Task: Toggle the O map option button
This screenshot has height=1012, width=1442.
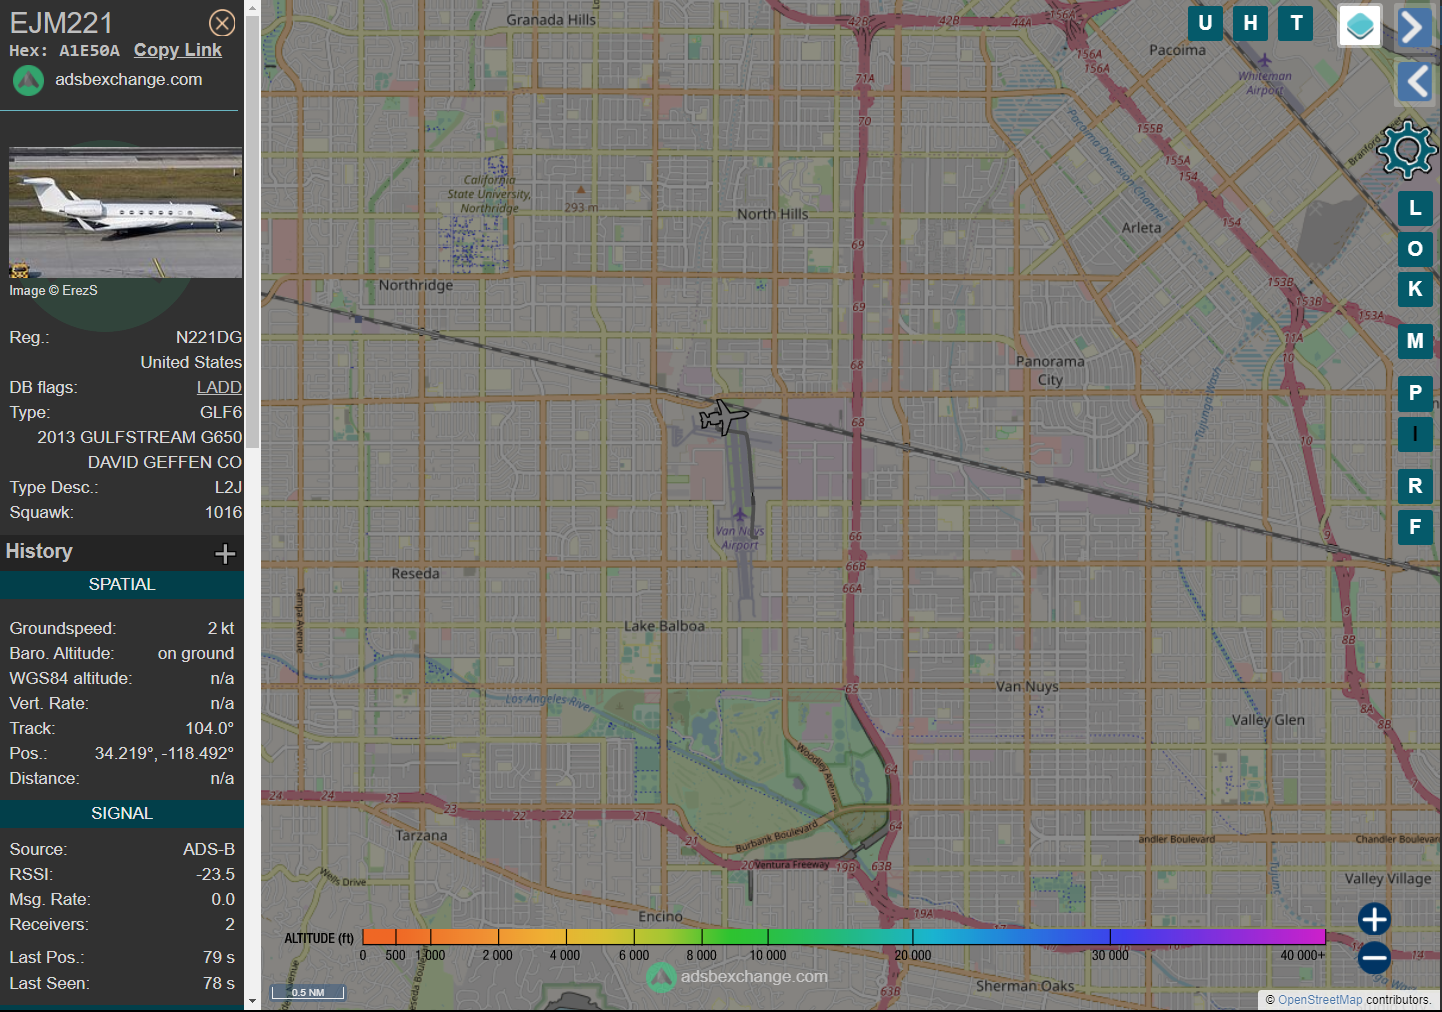Action: (x=1415, y=249)
